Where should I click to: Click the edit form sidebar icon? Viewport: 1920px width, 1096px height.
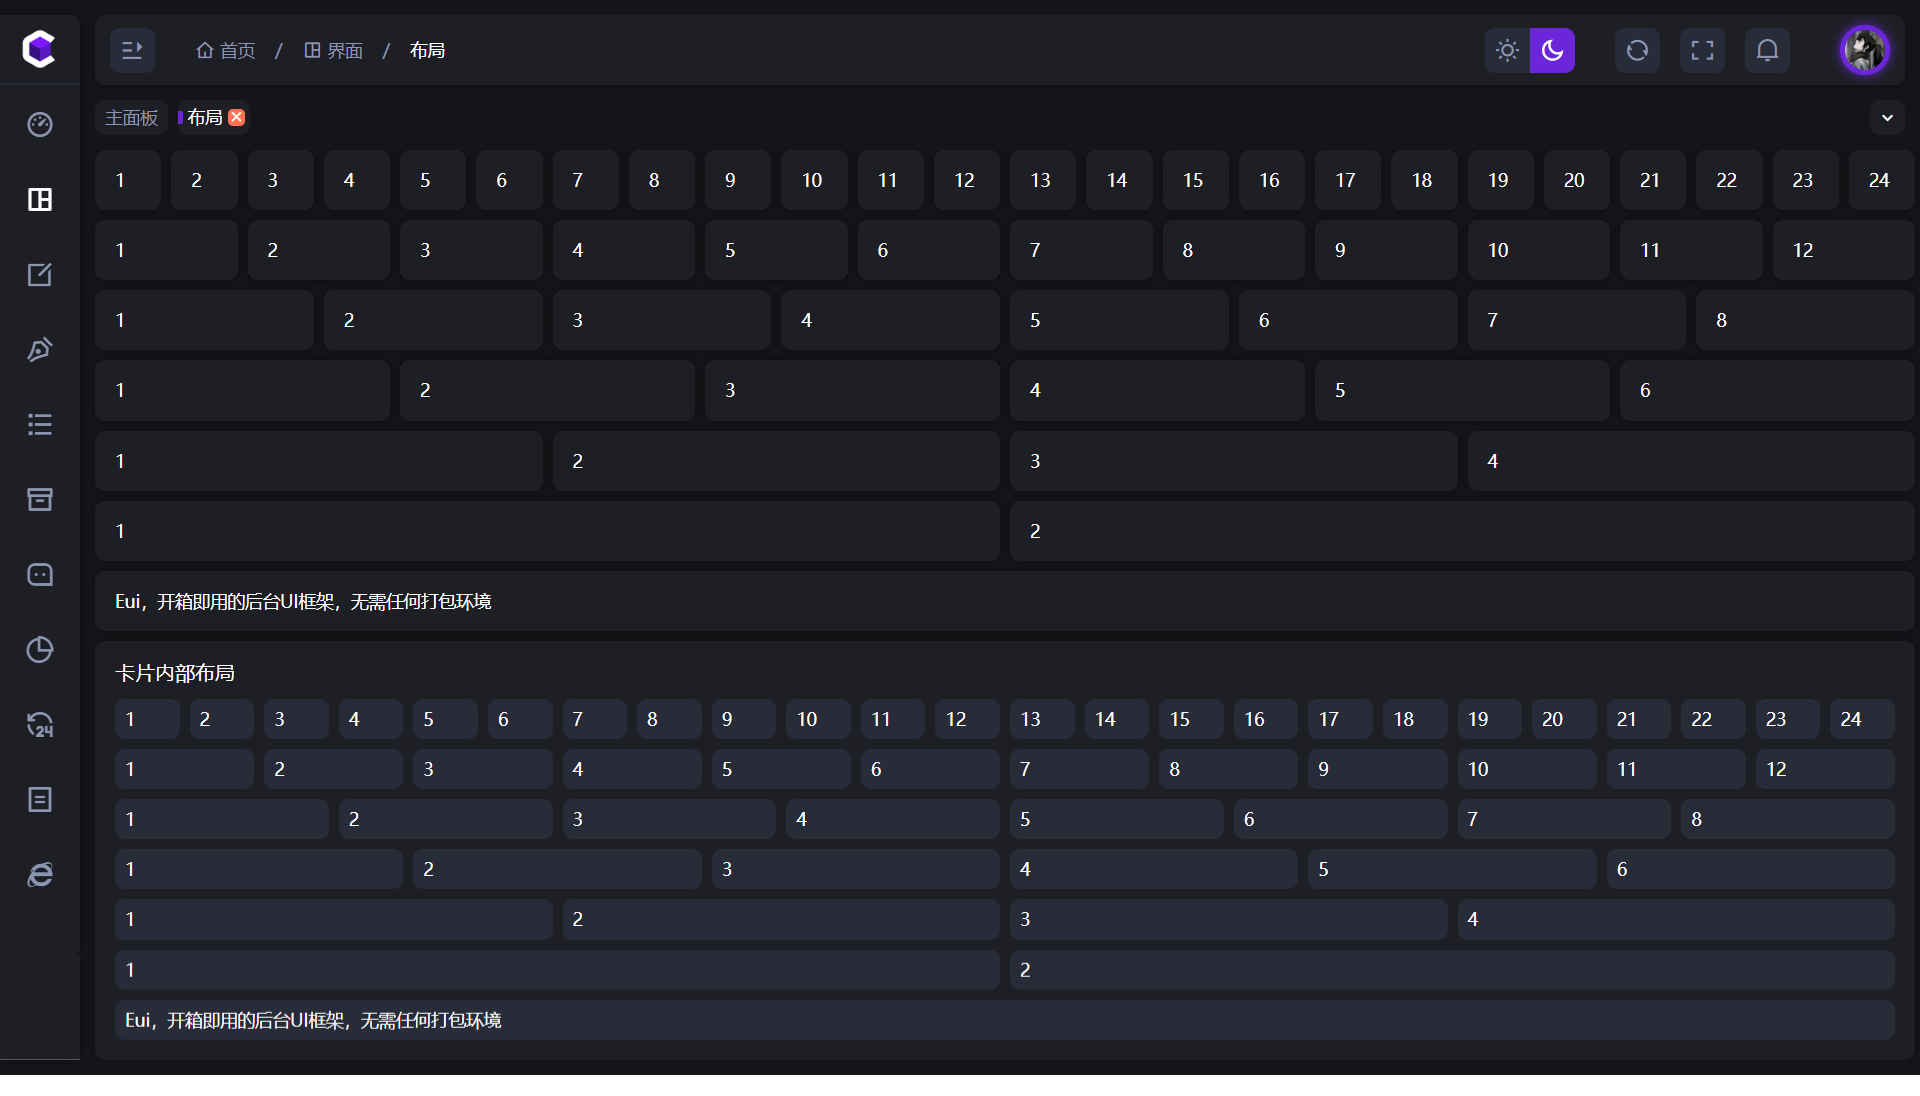pyautogui.click(x=40, y=274)
